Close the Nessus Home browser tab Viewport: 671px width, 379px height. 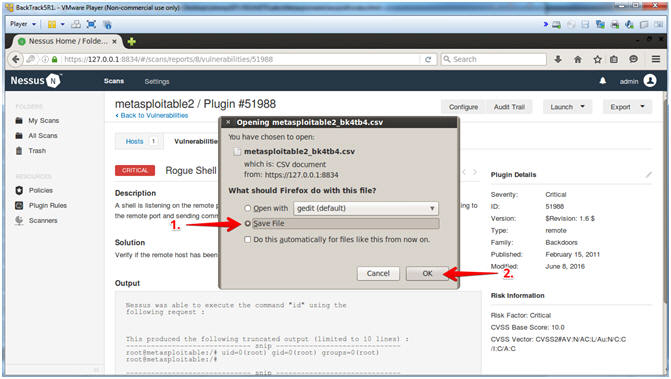click(114, 41)
